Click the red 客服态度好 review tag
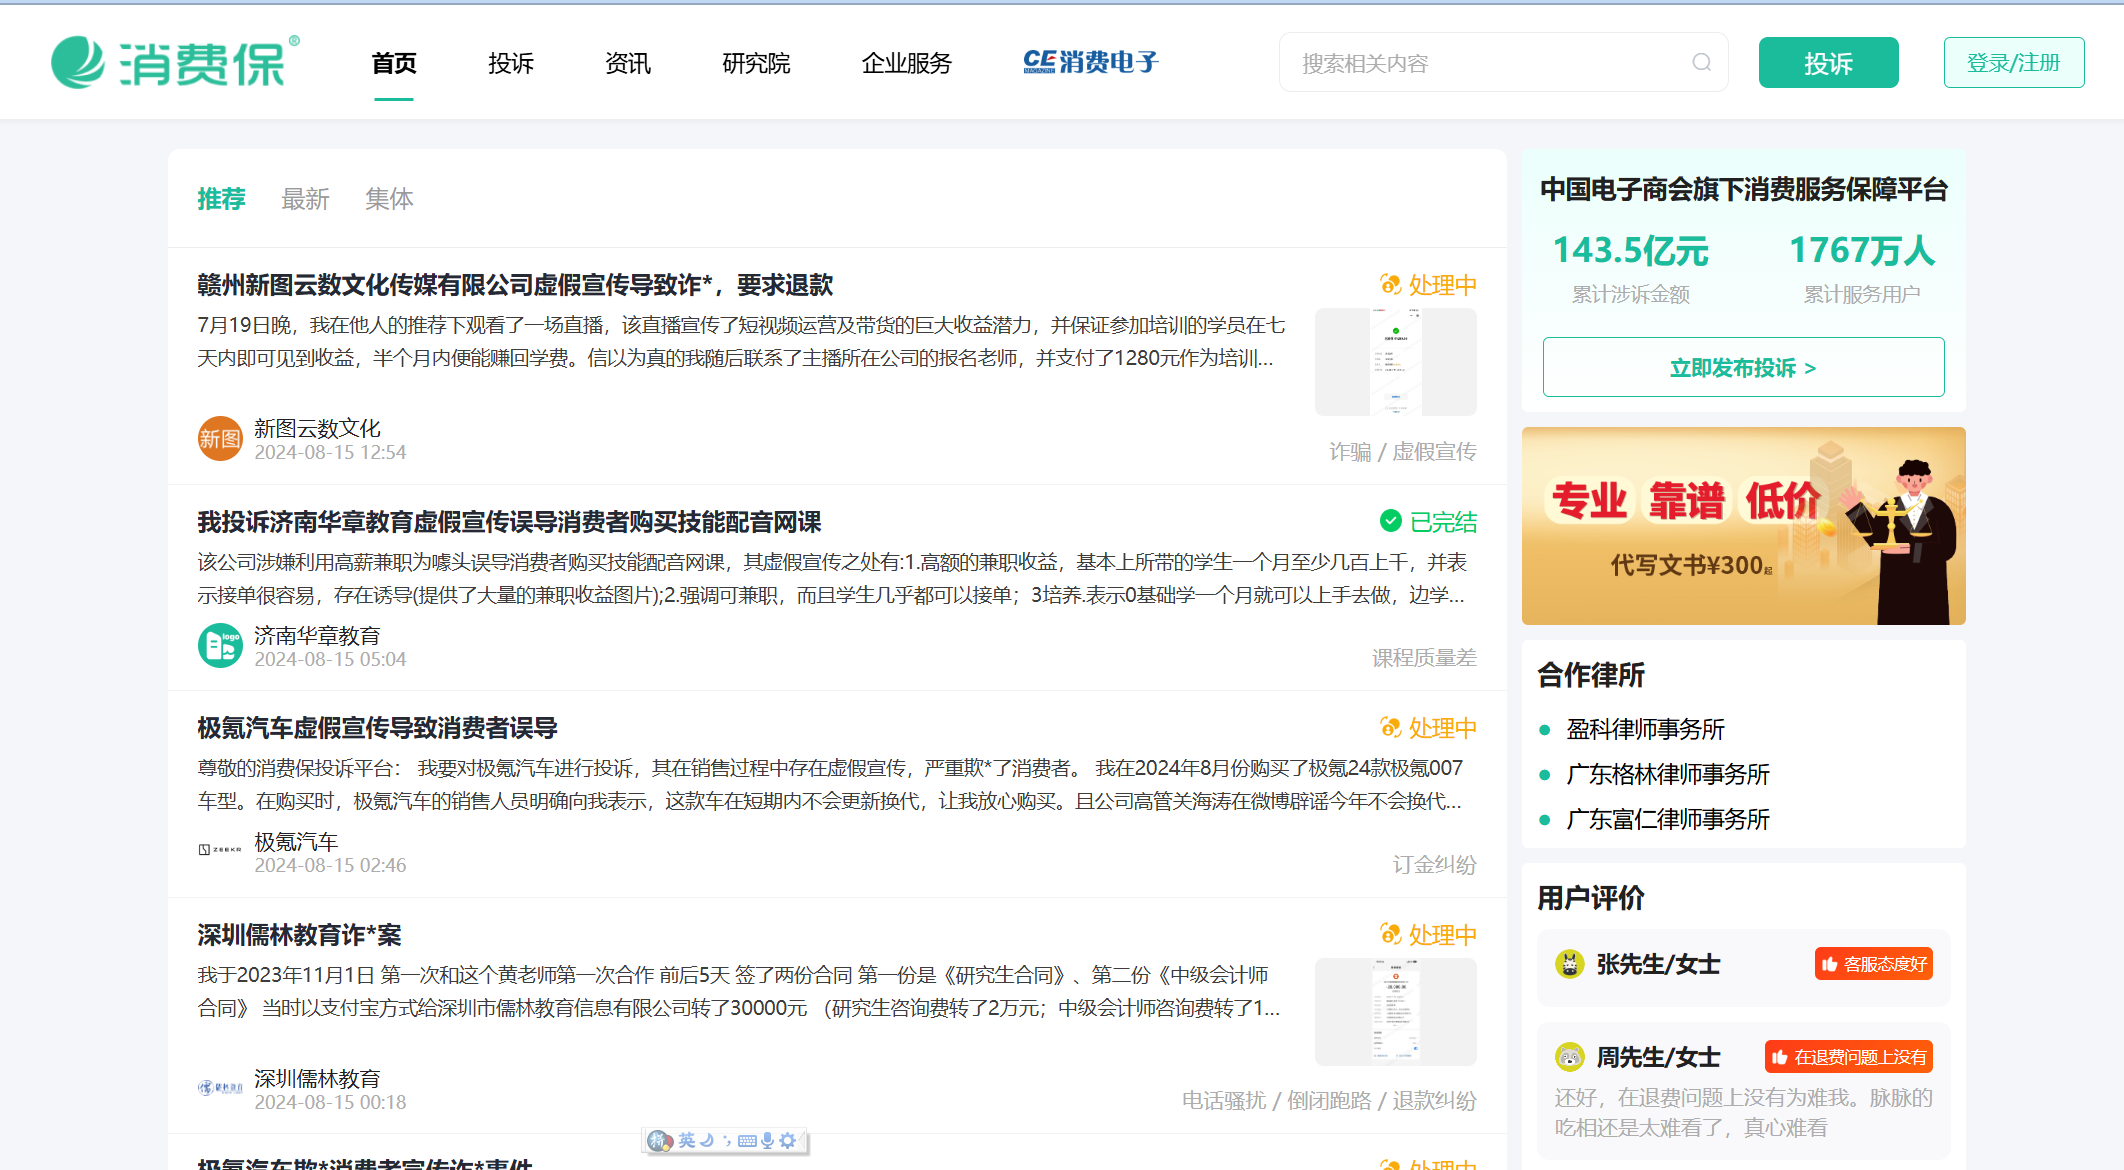 point(1874,964)
